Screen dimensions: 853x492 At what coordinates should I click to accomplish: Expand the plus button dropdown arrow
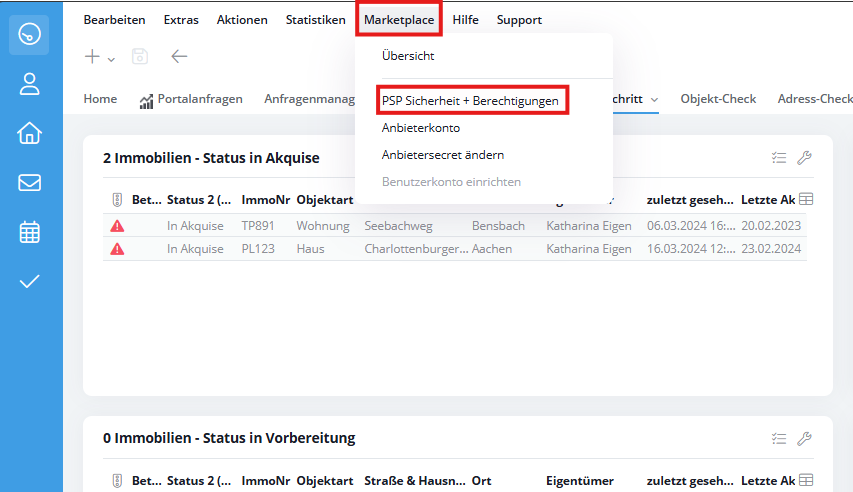click(111, 59)
